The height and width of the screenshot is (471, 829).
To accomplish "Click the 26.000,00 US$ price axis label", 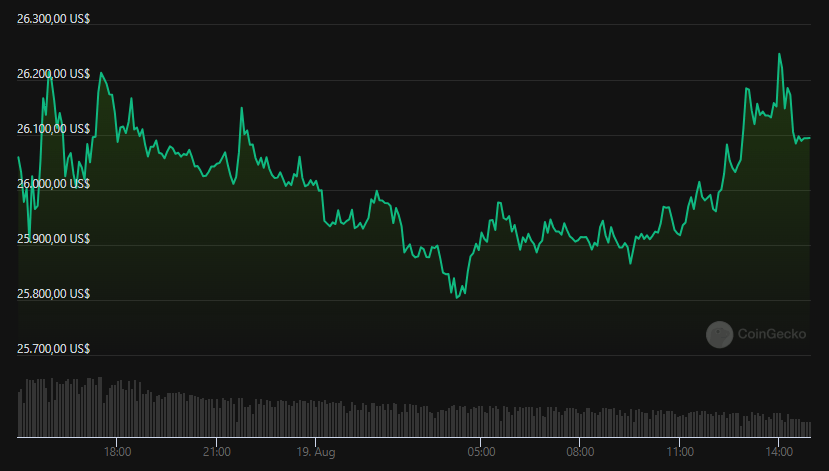I will pyautogui.click(x=53, y=184).
